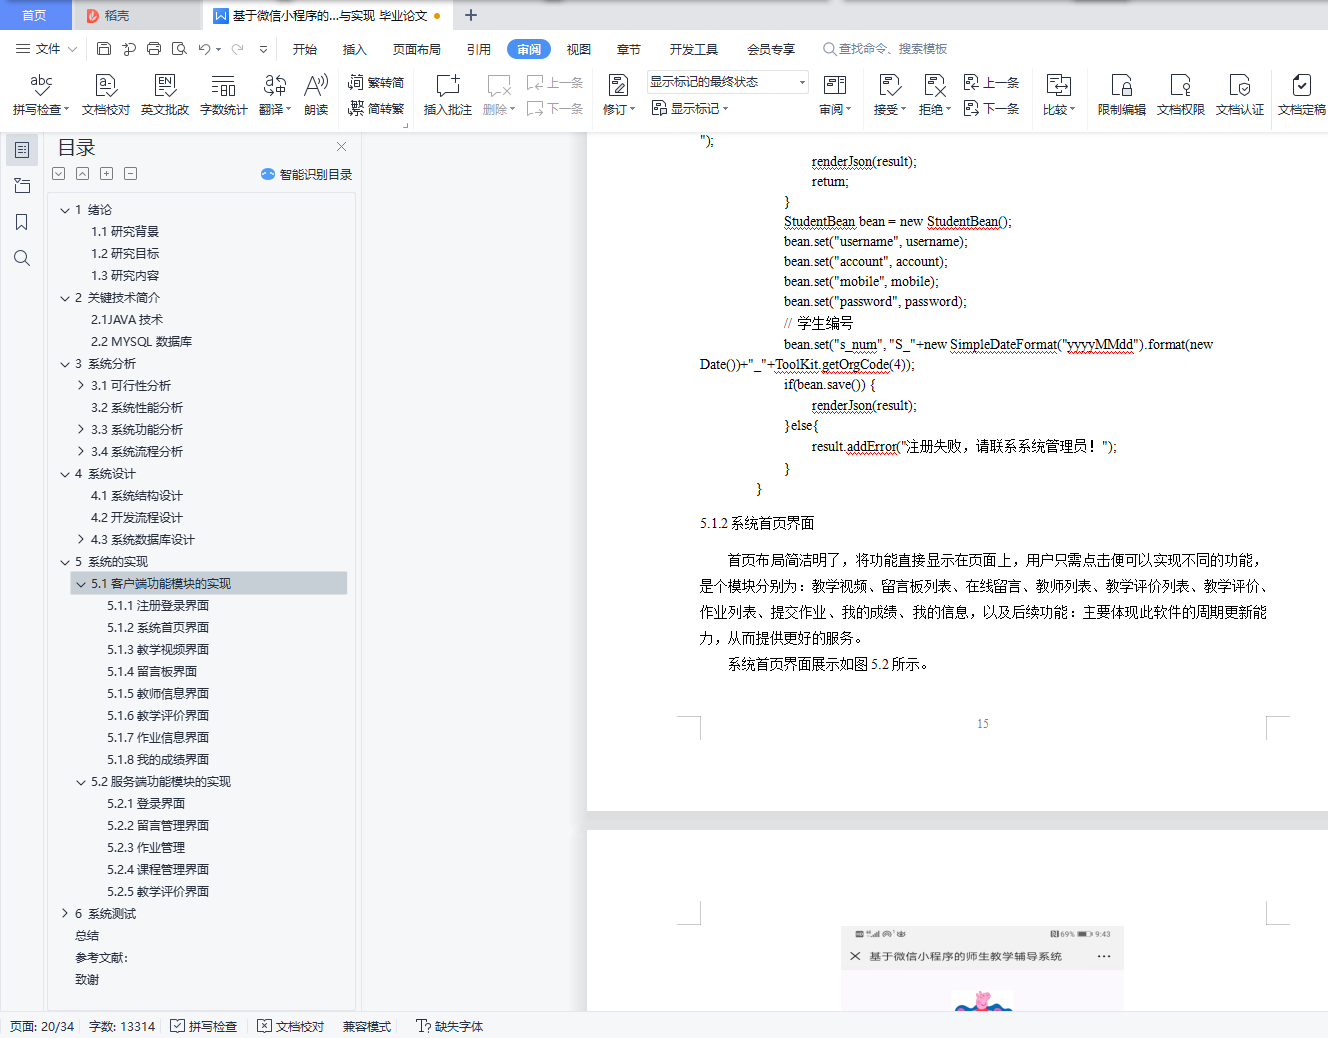The height and width of the screenshot is (1038, 1328).
Task: Jump to 2.2 MYSQL 数据库 heading
Action: 141,341
